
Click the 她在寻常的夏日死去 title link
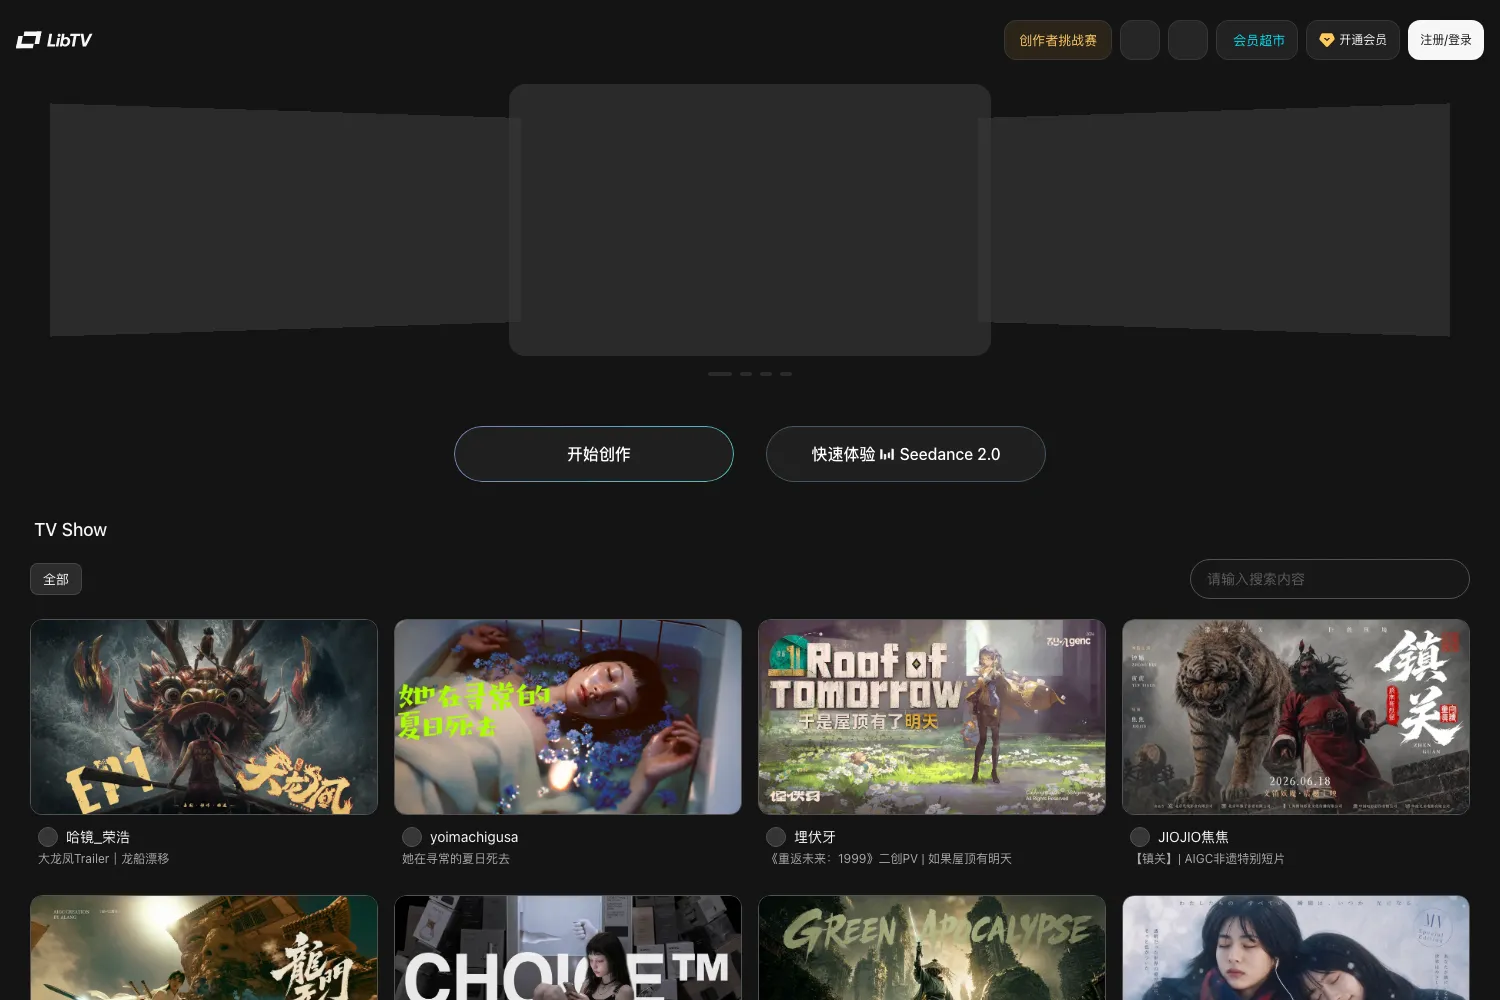pyautogui.click(x=456, y=859)
